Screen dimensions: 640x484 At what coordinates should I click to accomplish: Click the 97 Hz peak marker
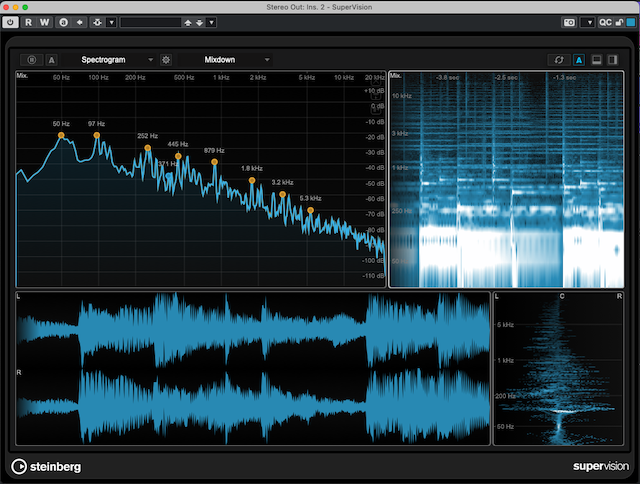[97, 134]
